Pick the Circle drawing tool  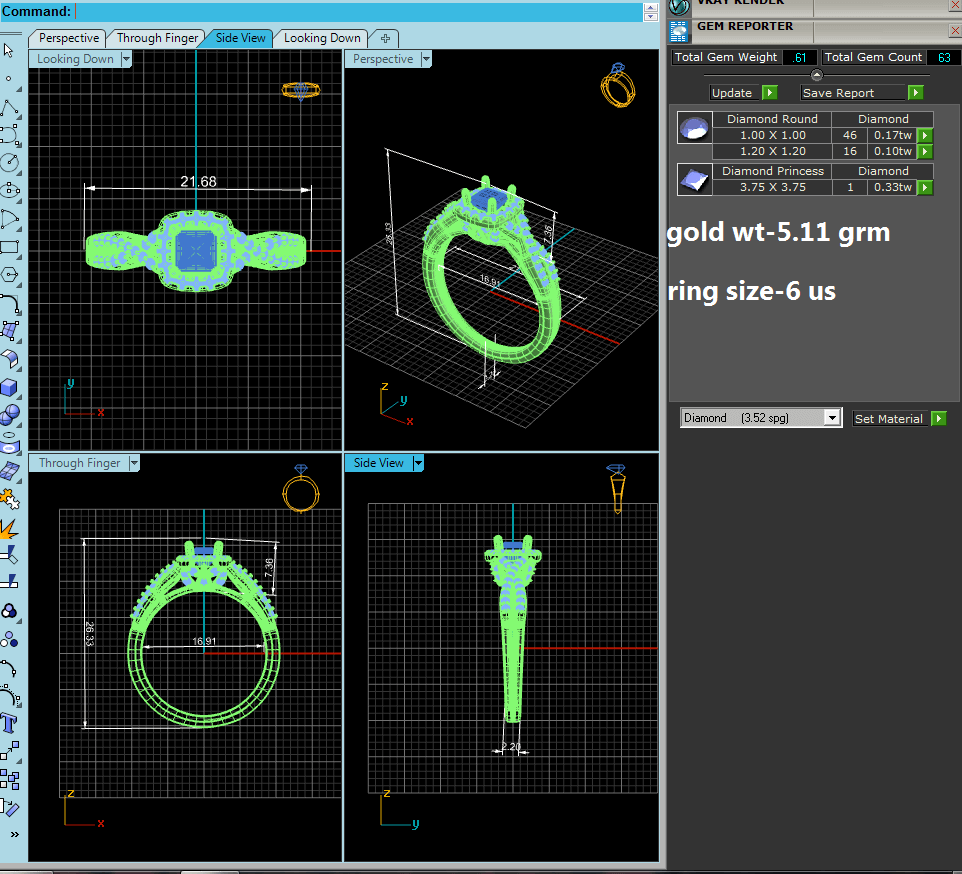[9, 161]
